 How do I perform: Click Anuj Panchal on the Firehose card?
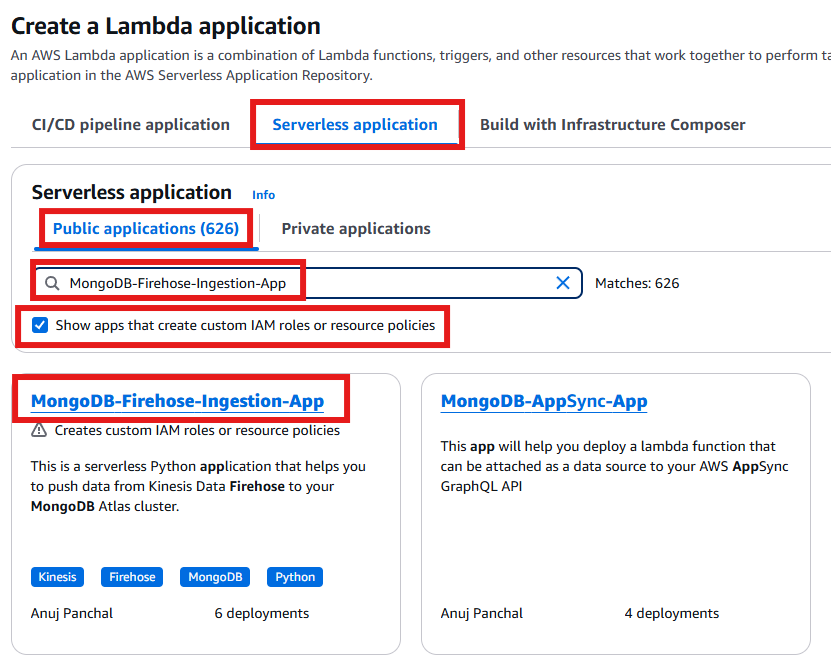click(x=71, y=613)
